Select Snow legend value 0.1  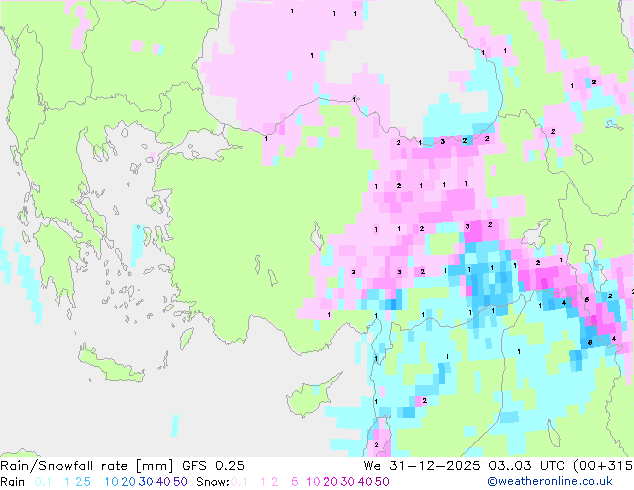(239, 482)
